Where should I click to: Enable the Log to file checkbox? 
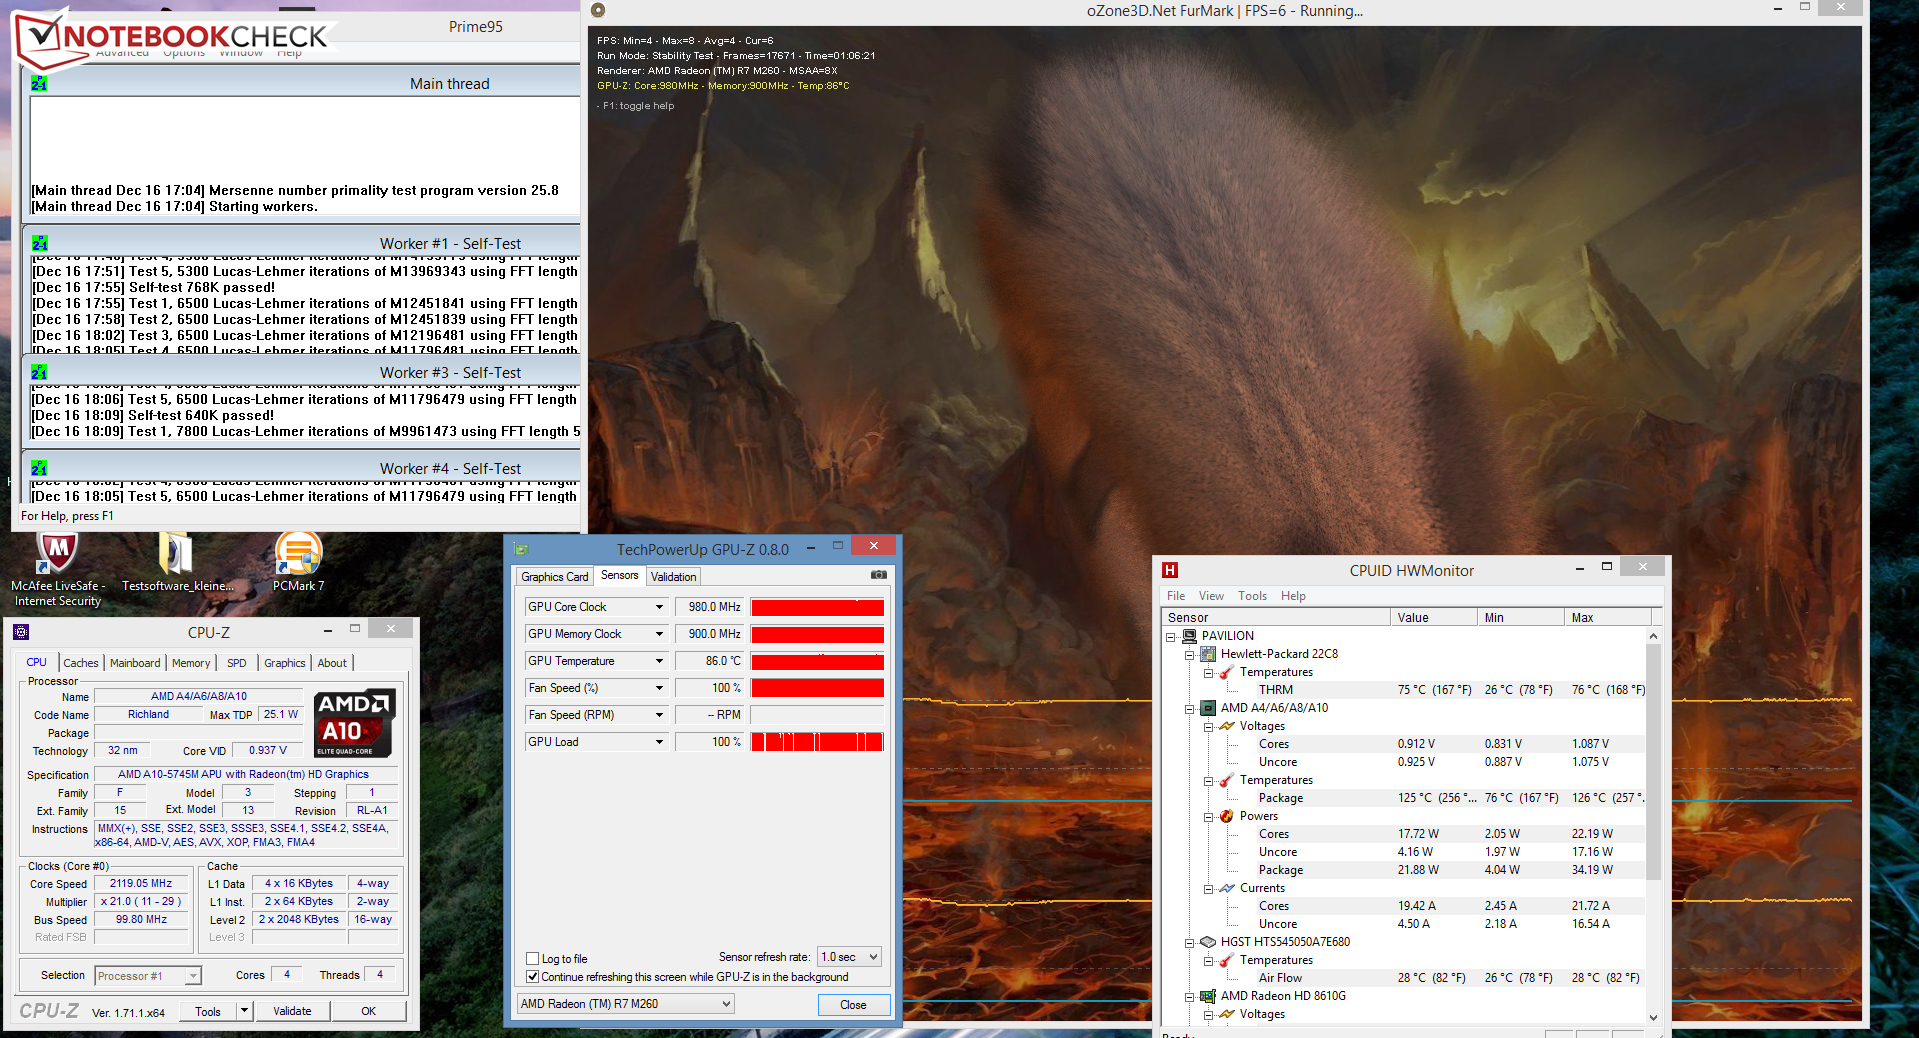coord(533,959)
